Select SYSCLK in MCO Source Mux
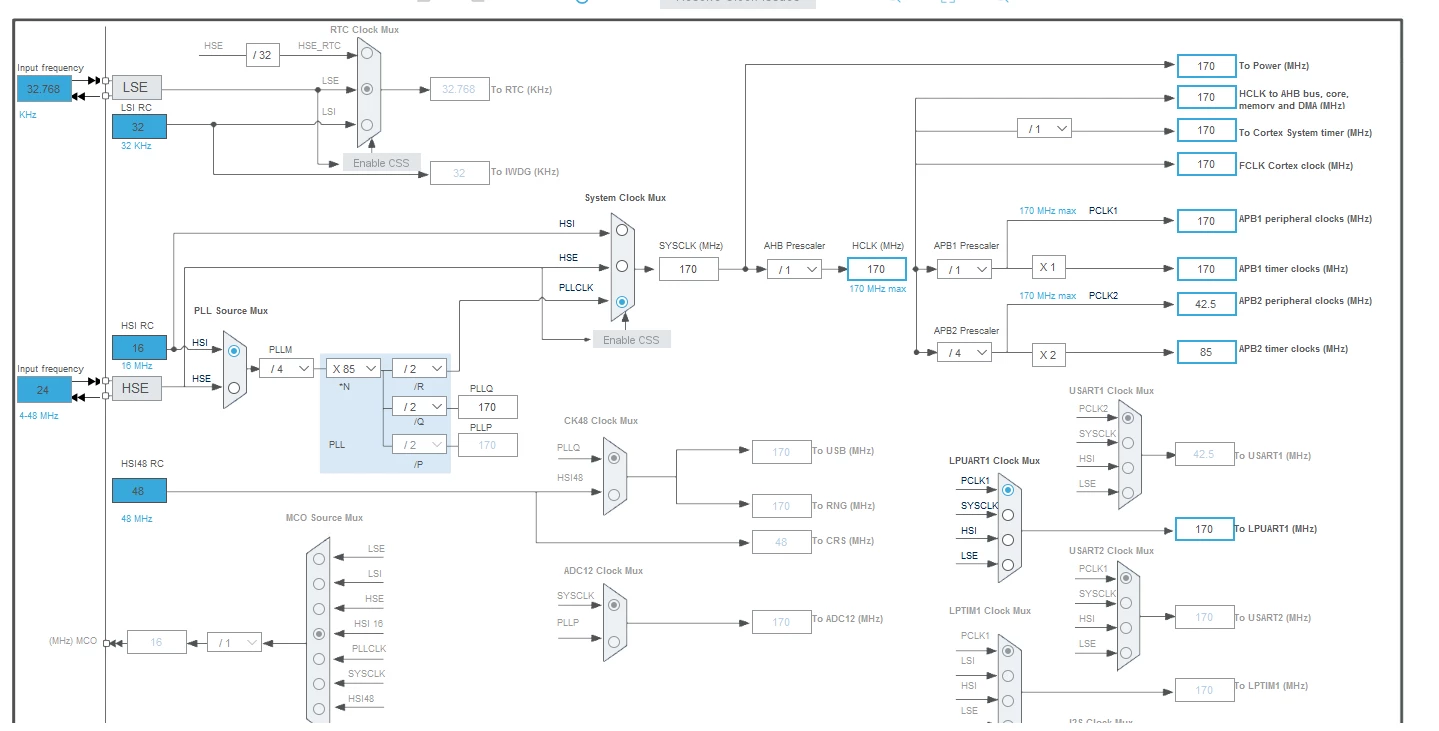Image resolution: width=1439 pixels, height=731 pixels. 319,684
